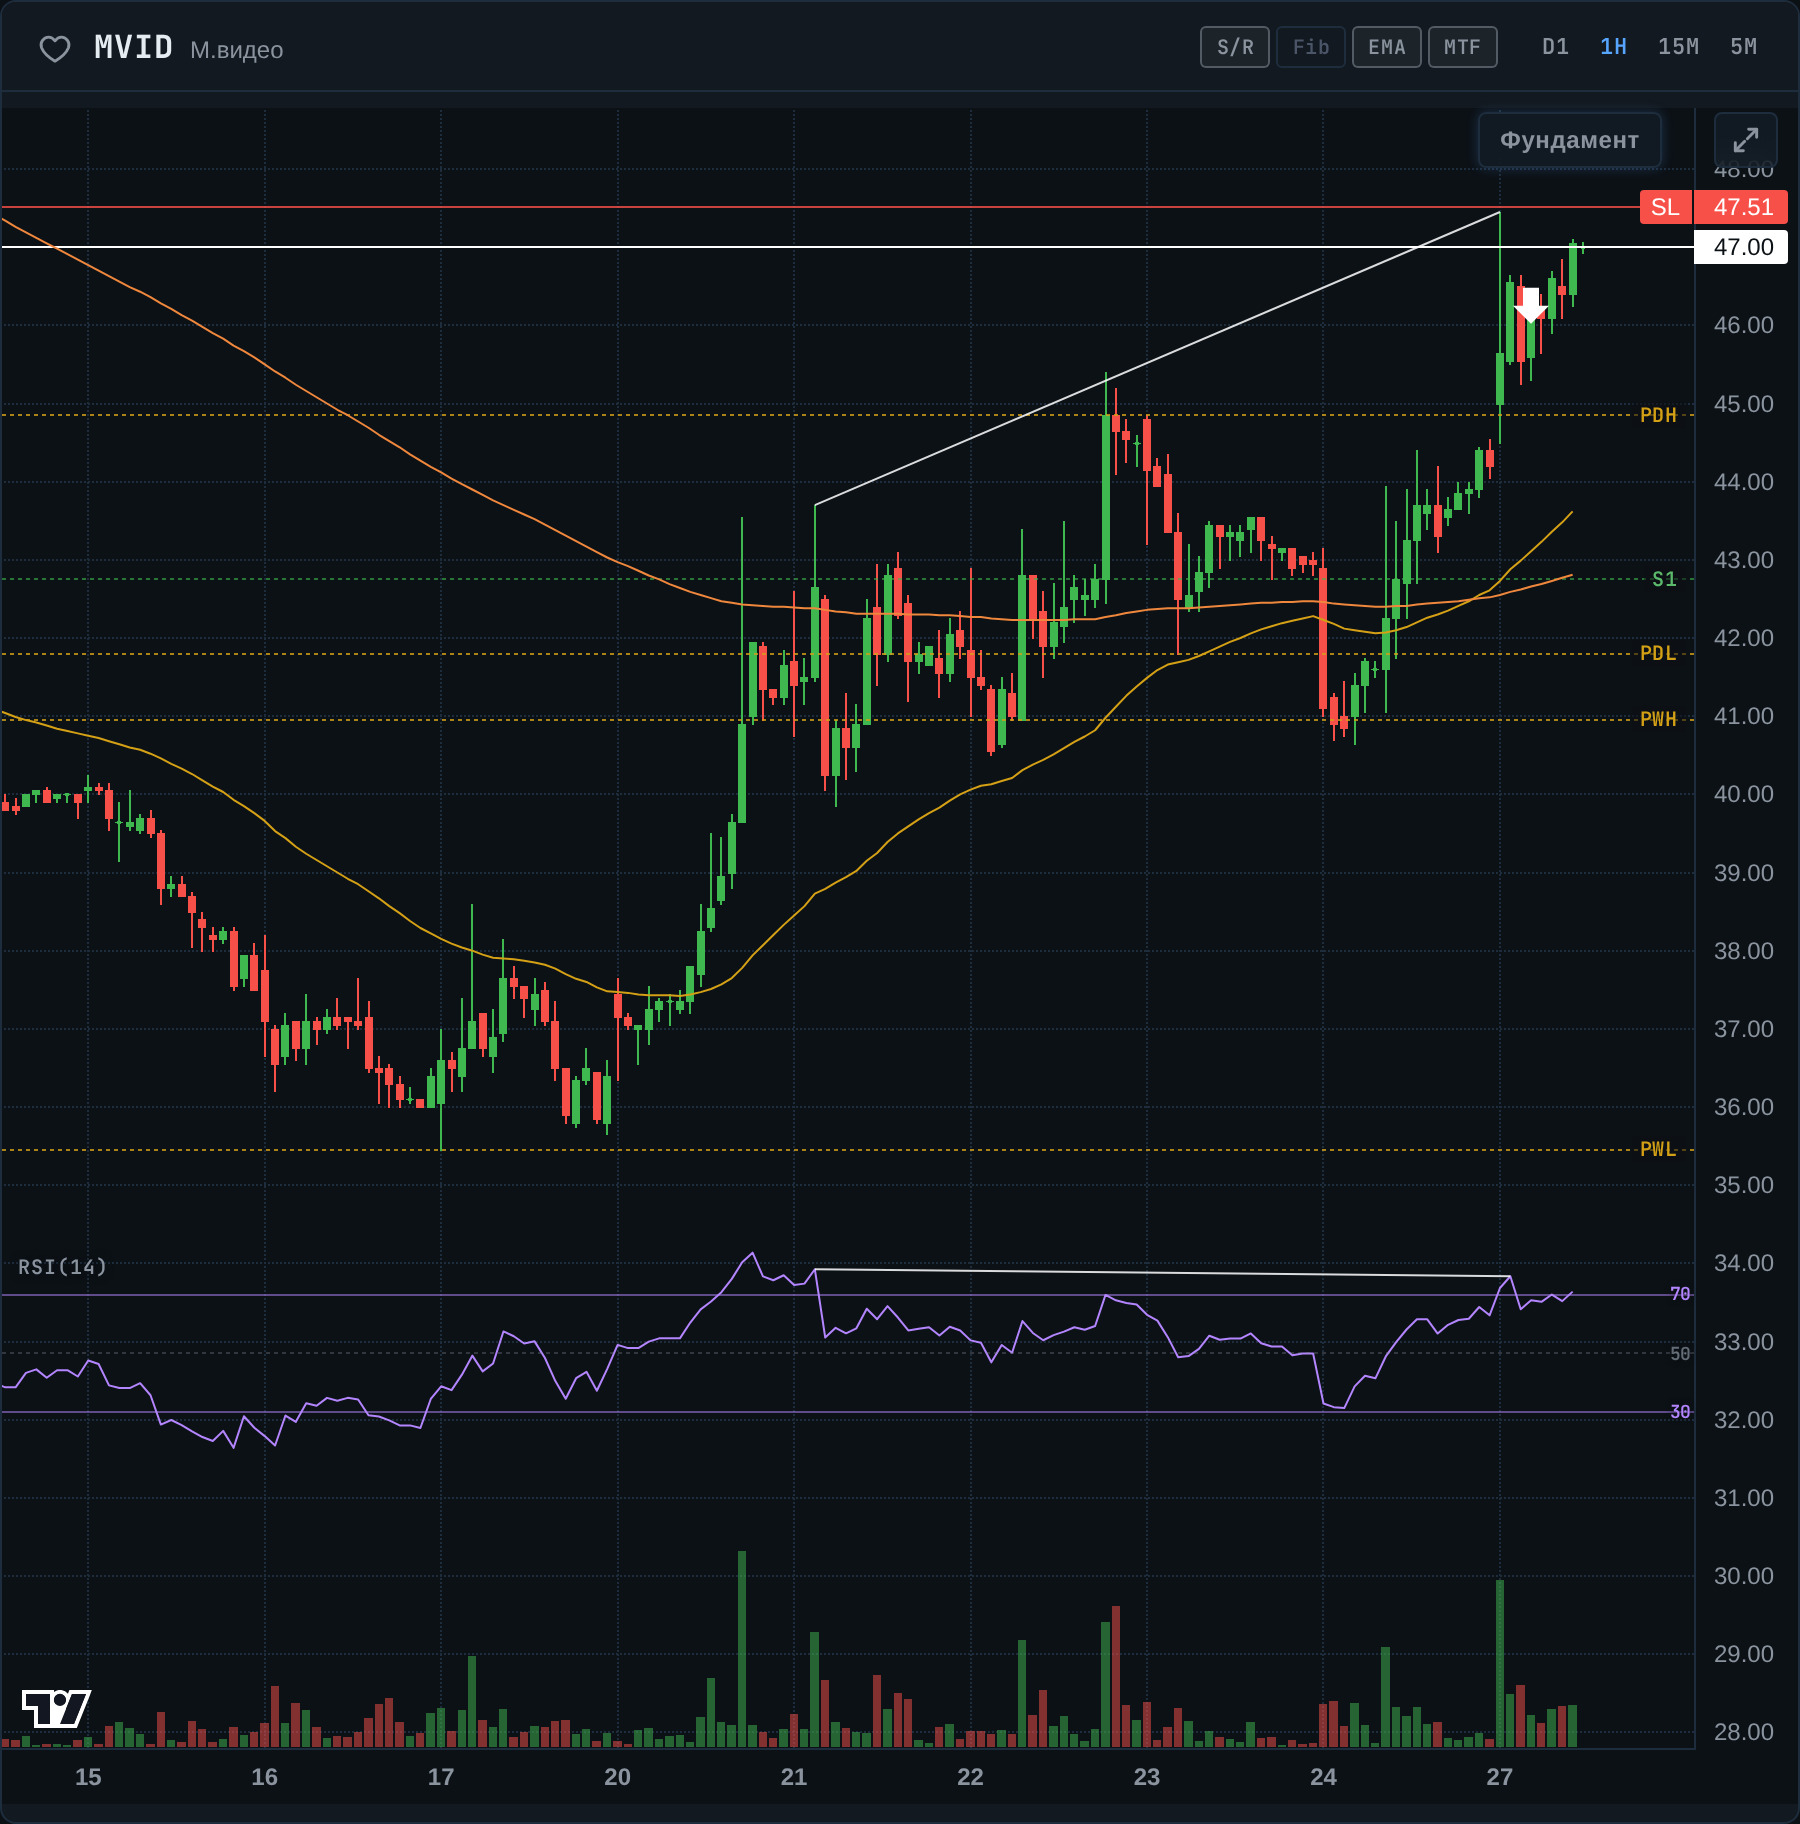The width and height of the screenshot is (1800, 1824).
Task: Click the date 22 on time axis
Action: [x=970, y=1777]
